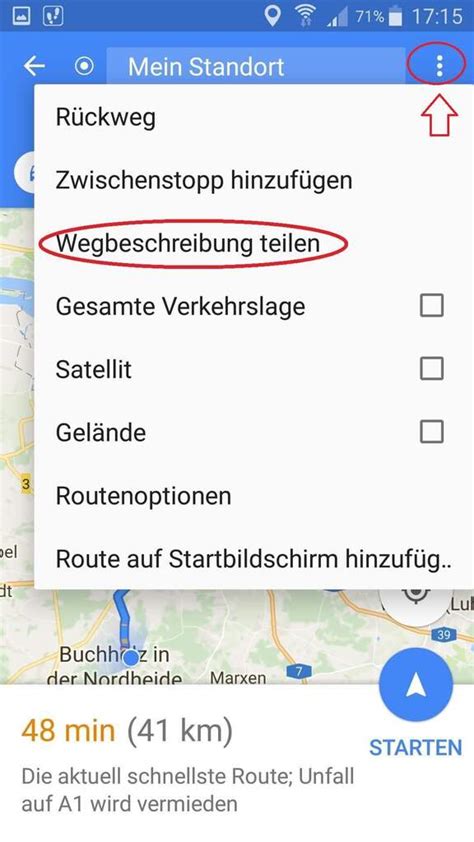474x842 pixels.
Task: Tap the back arrow in header
Action: pos(34,67)
